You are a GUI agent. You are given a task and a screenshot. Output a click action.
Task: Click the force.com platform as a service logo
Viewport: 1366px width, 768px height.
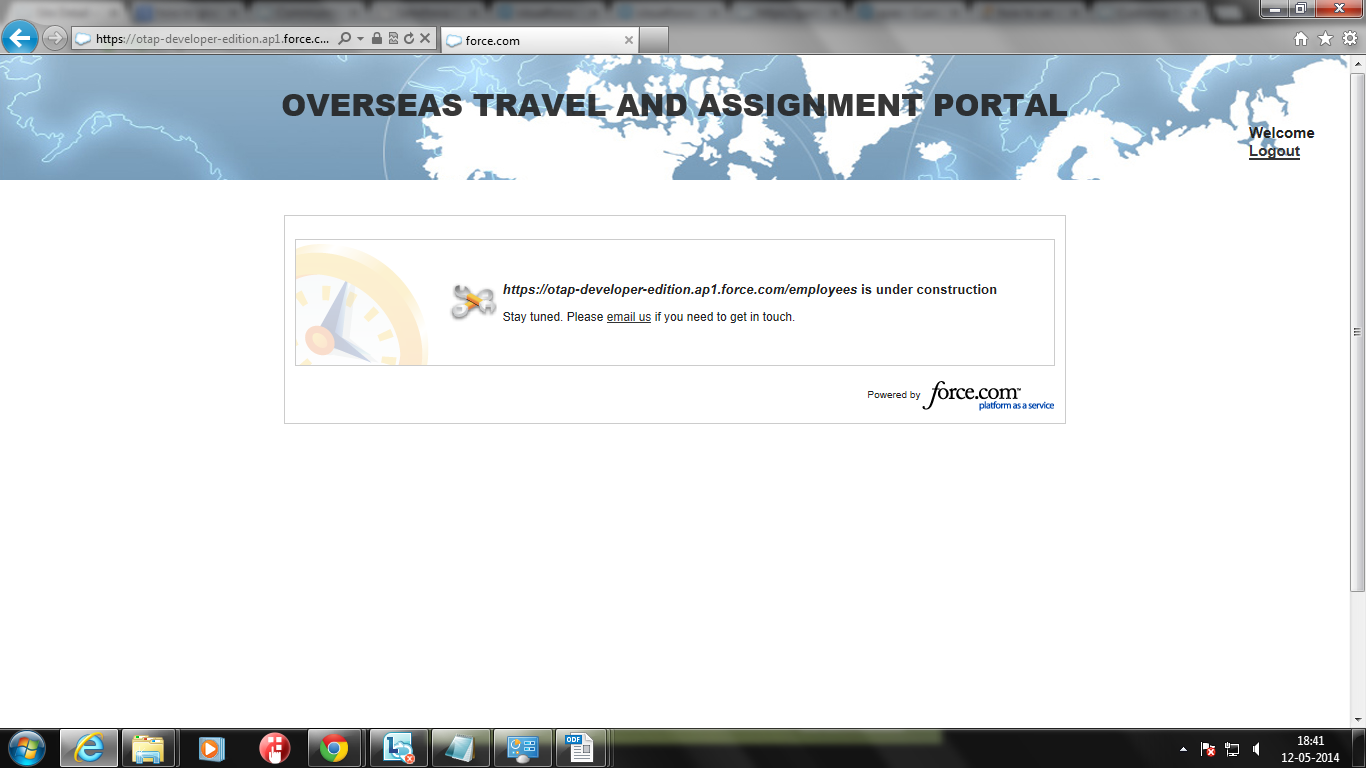coord(988,396)
